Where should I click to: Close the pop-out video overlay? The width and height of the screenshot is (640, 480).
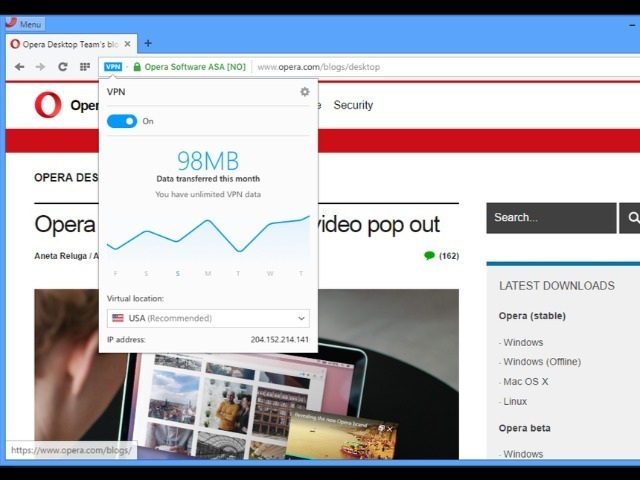tap(390, 429)
